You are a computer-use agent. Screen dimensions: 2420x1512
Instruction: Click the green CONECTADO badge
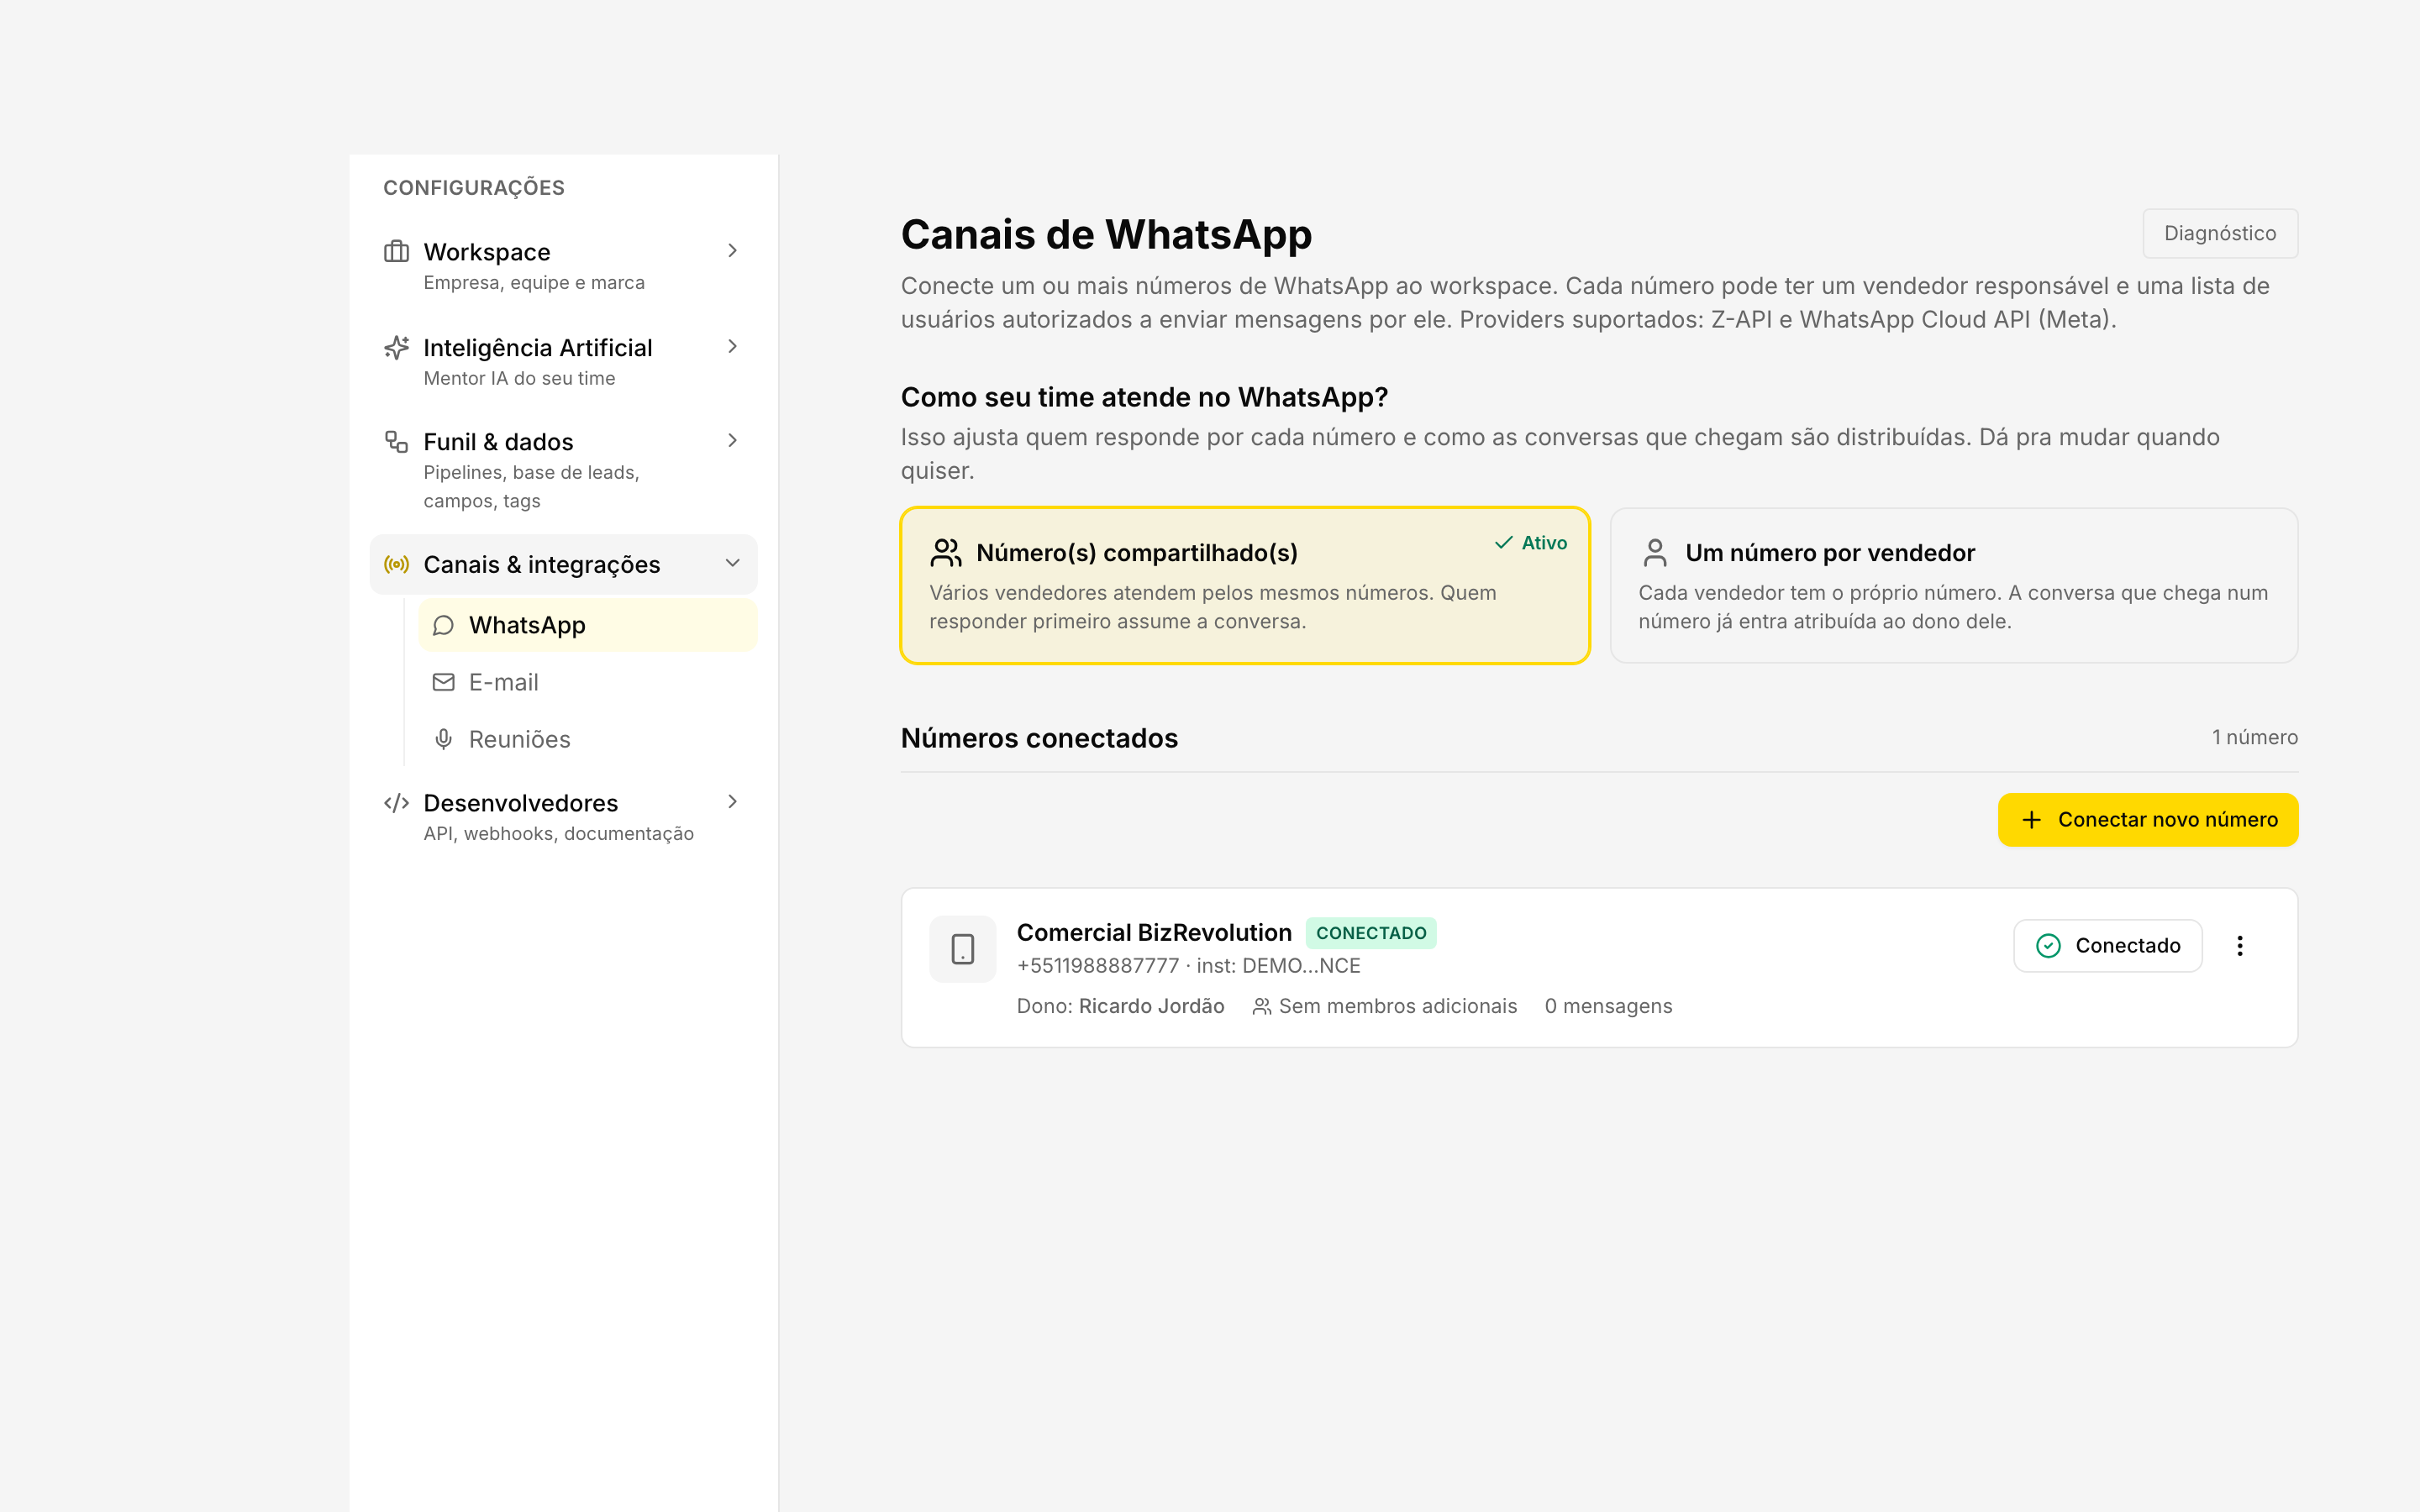[x=1371, y=933]
